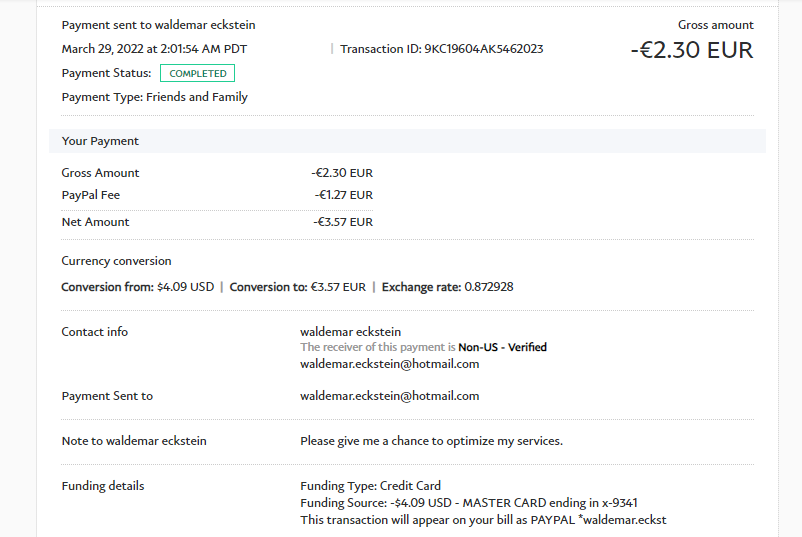Click the Funding Type: Credit Card line
Screen dimensions: 802x537
pyautogui.click(x=370, y=486)
